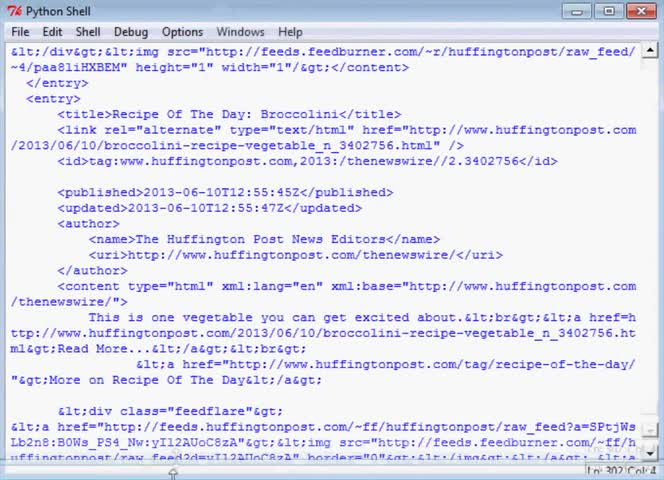The width and height of the screenshot is (664, 480).
Task: Open the Debug menu
Action: pos(131,32)
